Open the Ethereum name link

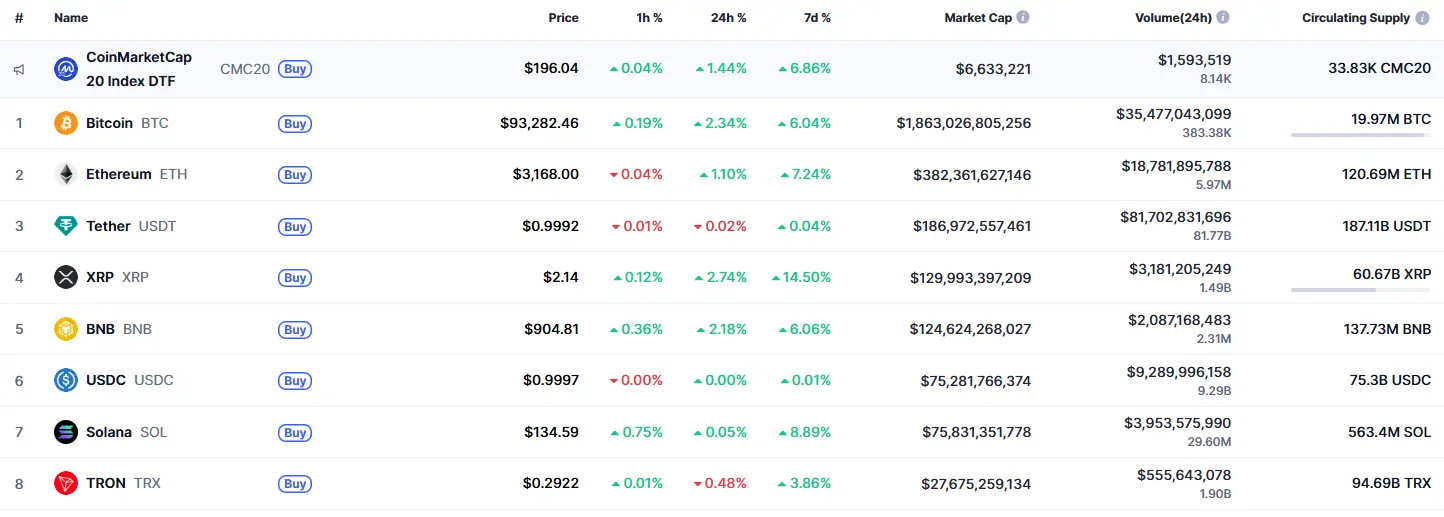[118, 175]
